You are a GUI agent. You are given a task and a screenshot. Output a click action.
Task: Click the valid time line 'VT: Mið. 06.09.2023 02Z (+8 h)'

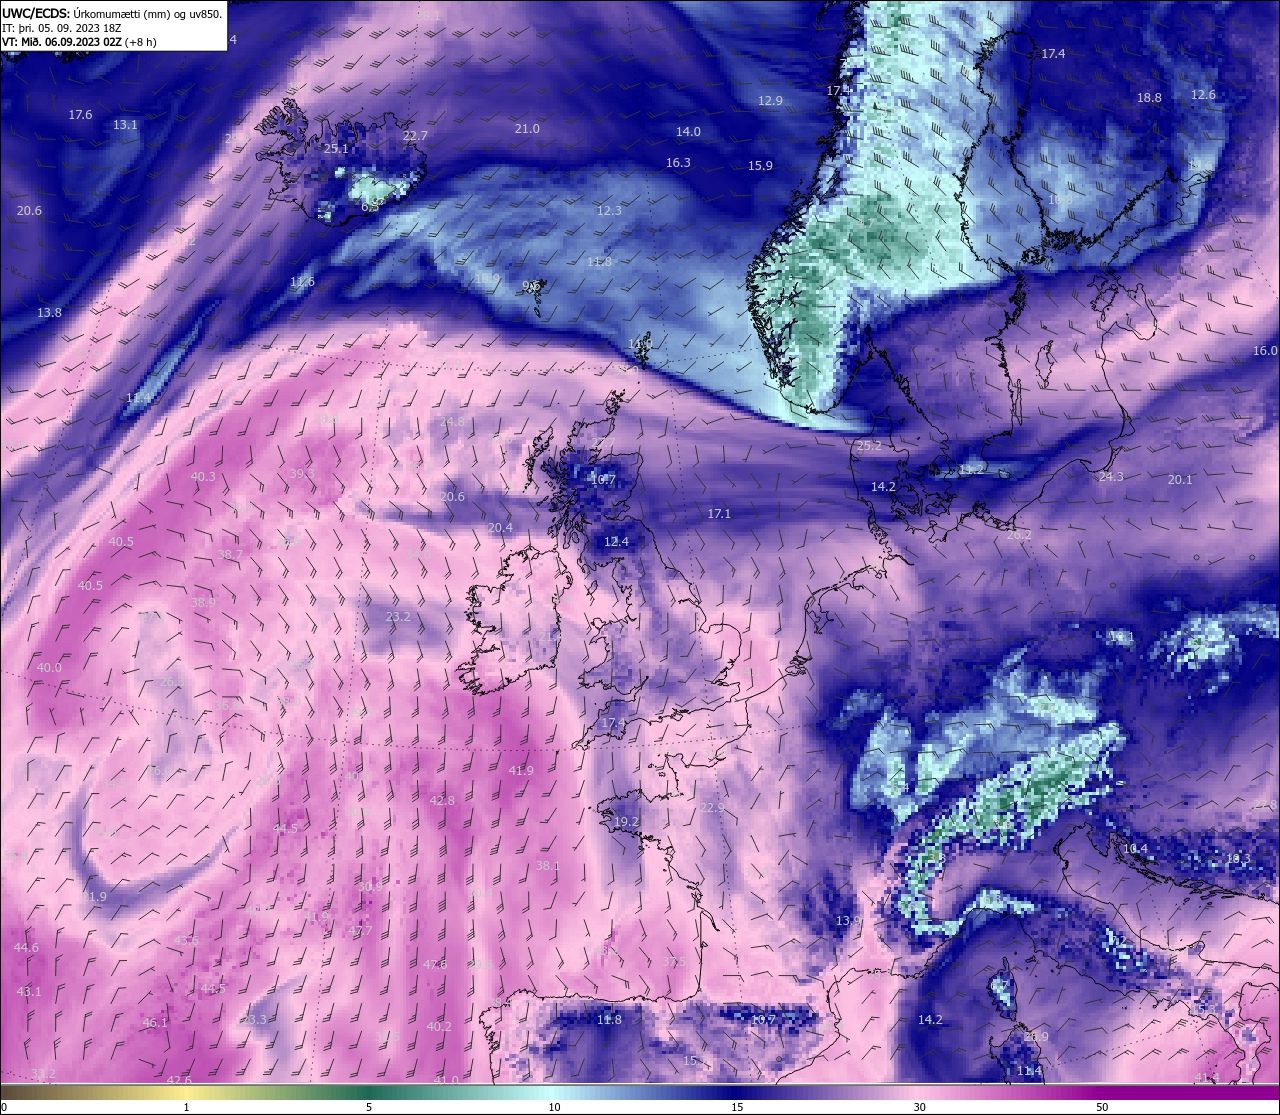point(79,42)
